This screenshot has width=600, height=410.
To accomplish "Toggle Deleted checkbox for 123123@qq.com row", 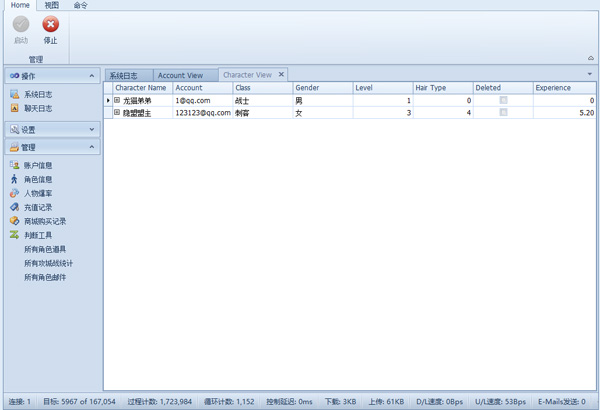I will [504, 112].
